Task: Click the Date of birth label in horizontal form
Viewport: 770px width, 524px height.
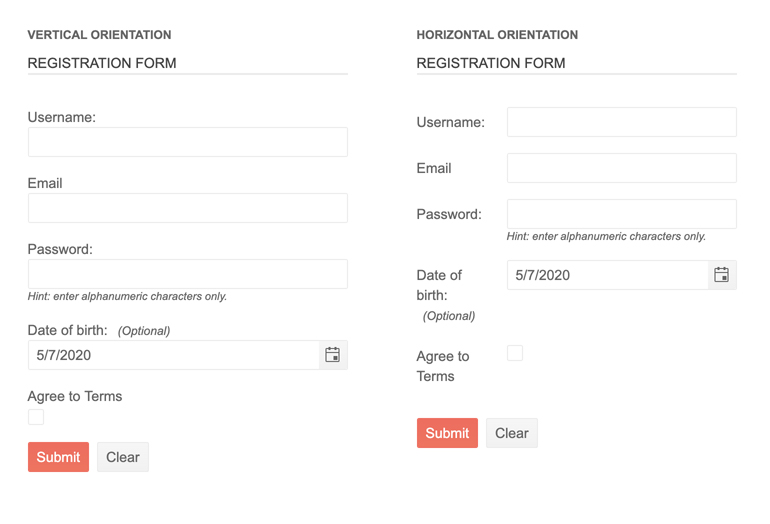Action: tap(439, 285)
